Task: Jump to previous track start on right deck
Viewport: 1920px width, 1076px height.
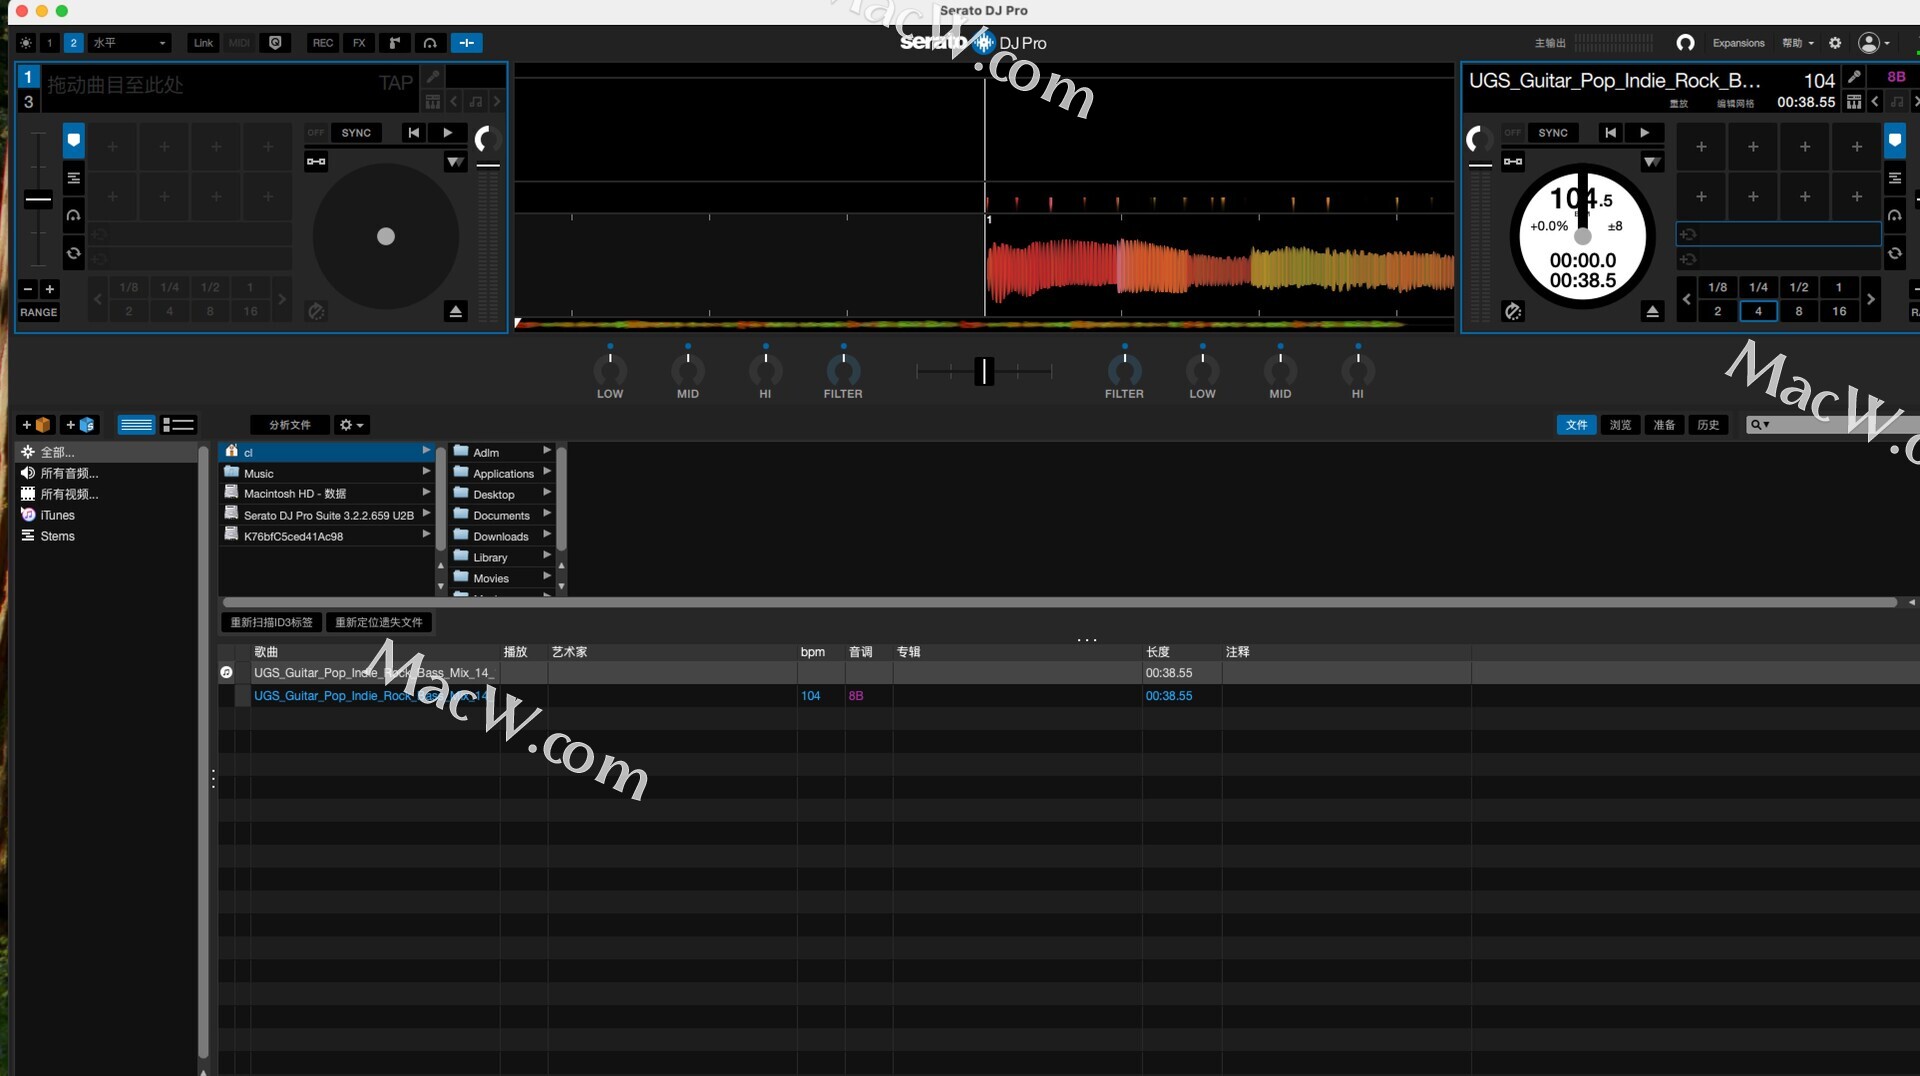Action: click(1610, 133)
